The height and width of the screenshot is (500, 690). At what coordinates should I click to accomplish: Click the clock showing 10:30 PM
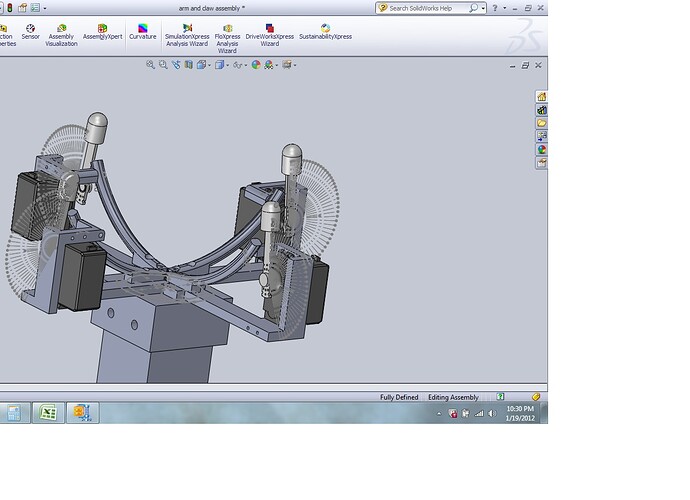click(520, 409)
